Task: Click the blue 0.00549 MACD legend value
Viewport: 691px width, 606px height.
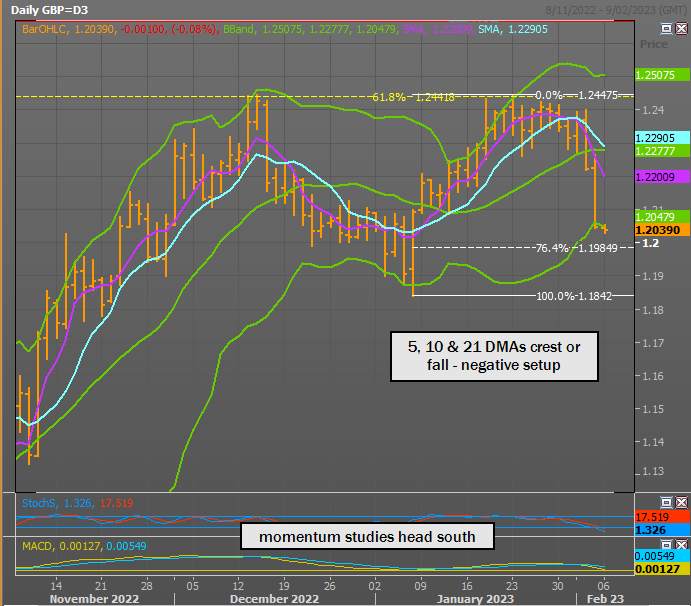Action: [x=126, y=546]
